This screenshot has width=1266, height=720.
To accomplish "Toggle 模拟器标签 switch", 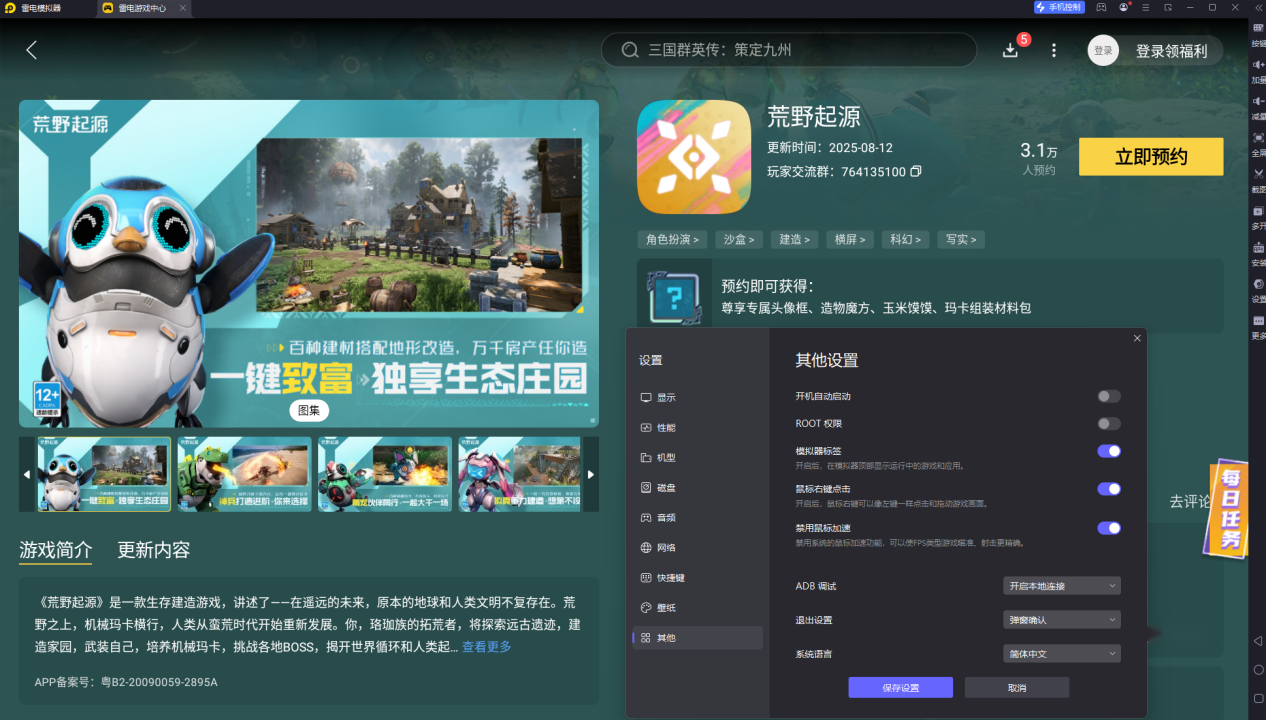I will point(1108,451).
